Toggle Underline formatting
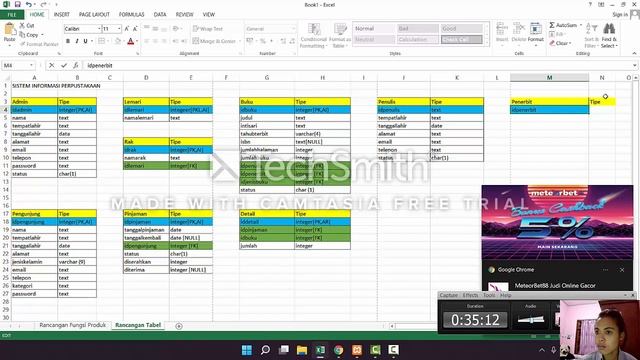Screen dimensions: 640x360 tap(85, 41)
